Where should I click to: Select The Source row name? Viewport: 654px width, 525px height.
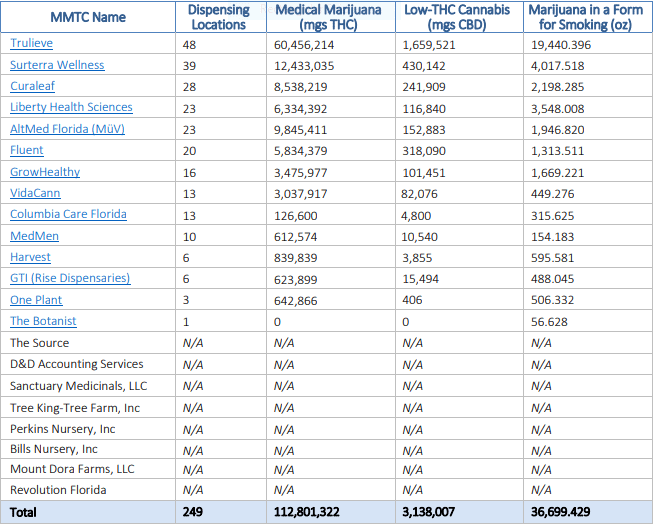click(x=40, y=343)
